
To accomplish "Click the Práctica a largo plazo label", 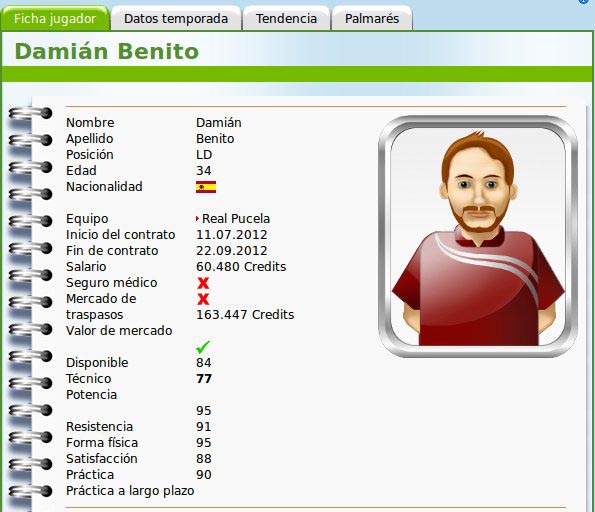I will (x=130, y=491).
